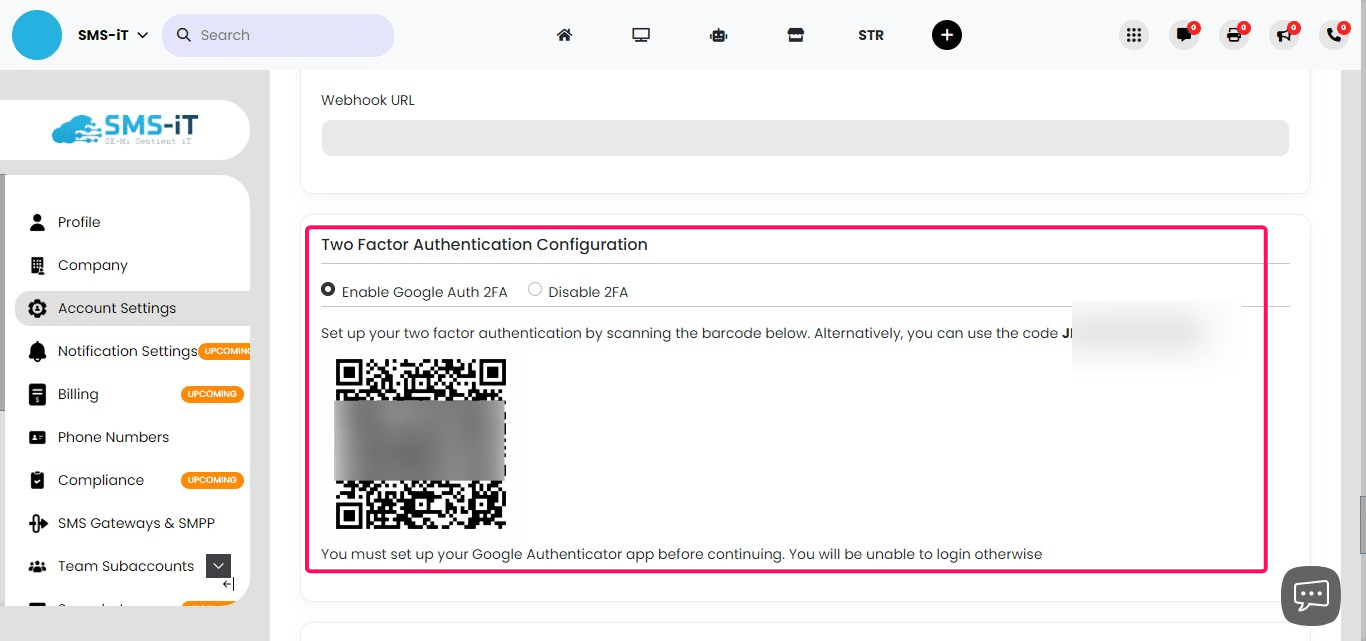This screenshot has width=1366, height=641.
Task: Open the chat support widget
Action: 1311,595
